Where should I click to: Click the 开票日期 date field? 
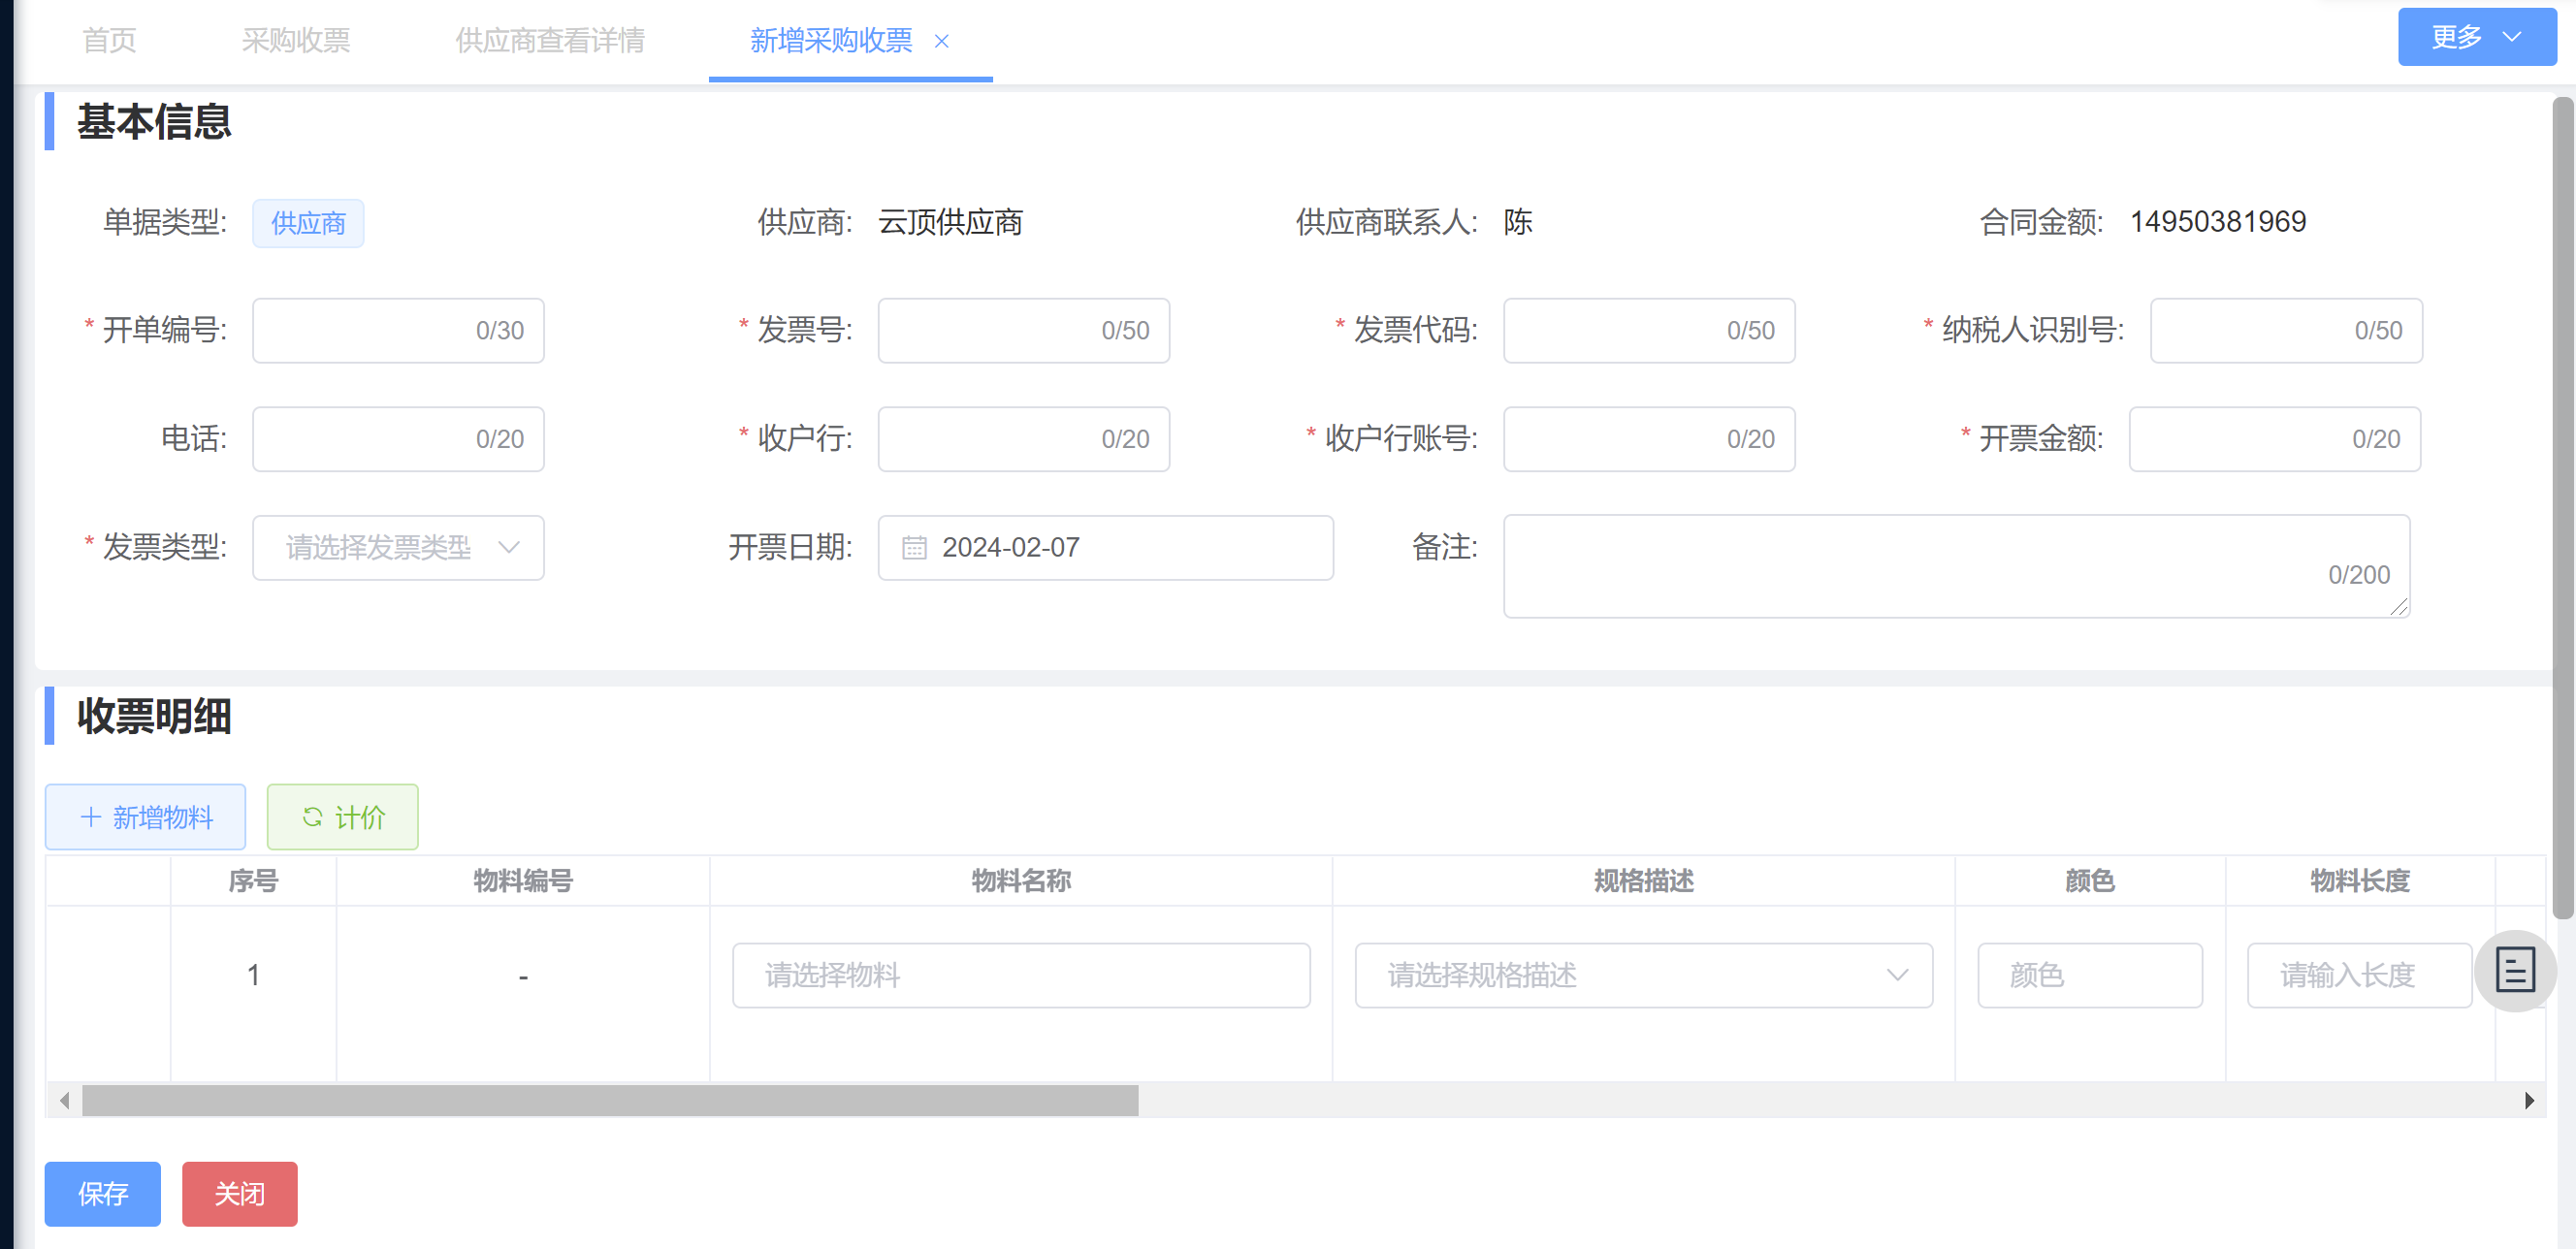[x=1105, y=548]
